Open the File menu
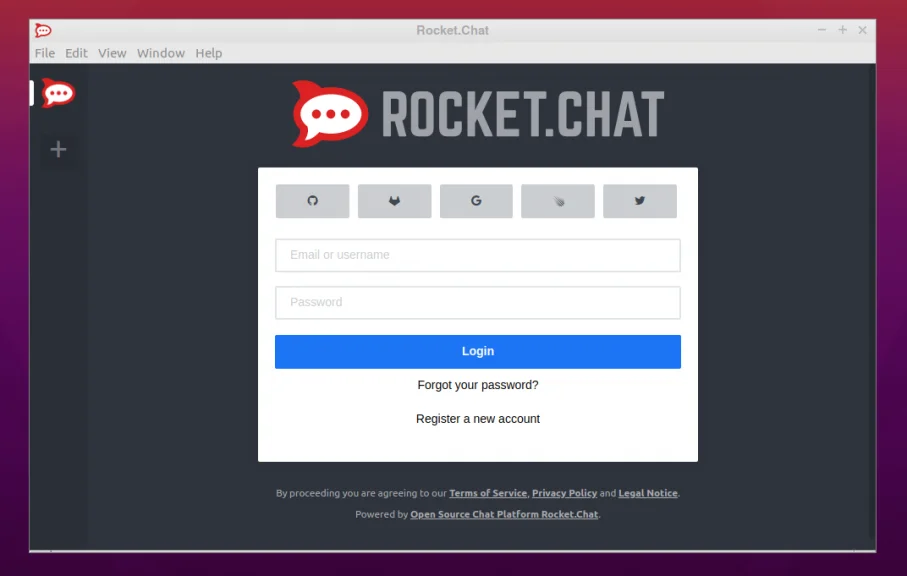907x576 pixels. 44,53
